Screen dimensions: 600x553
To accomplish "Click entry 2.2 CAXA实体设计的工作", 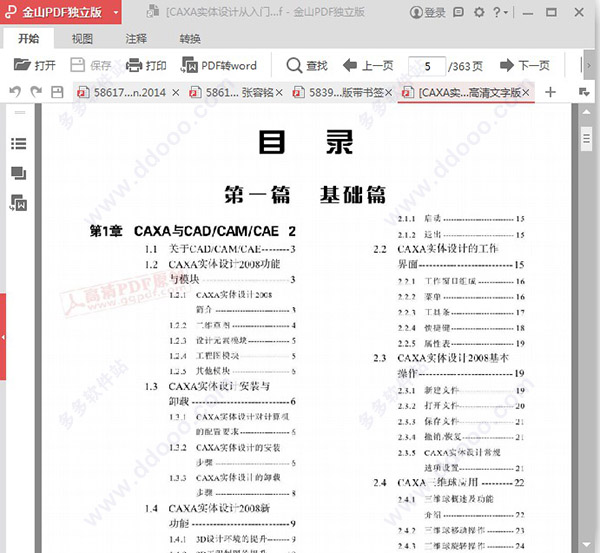I will pyautogui.click(x=435, y=249).
